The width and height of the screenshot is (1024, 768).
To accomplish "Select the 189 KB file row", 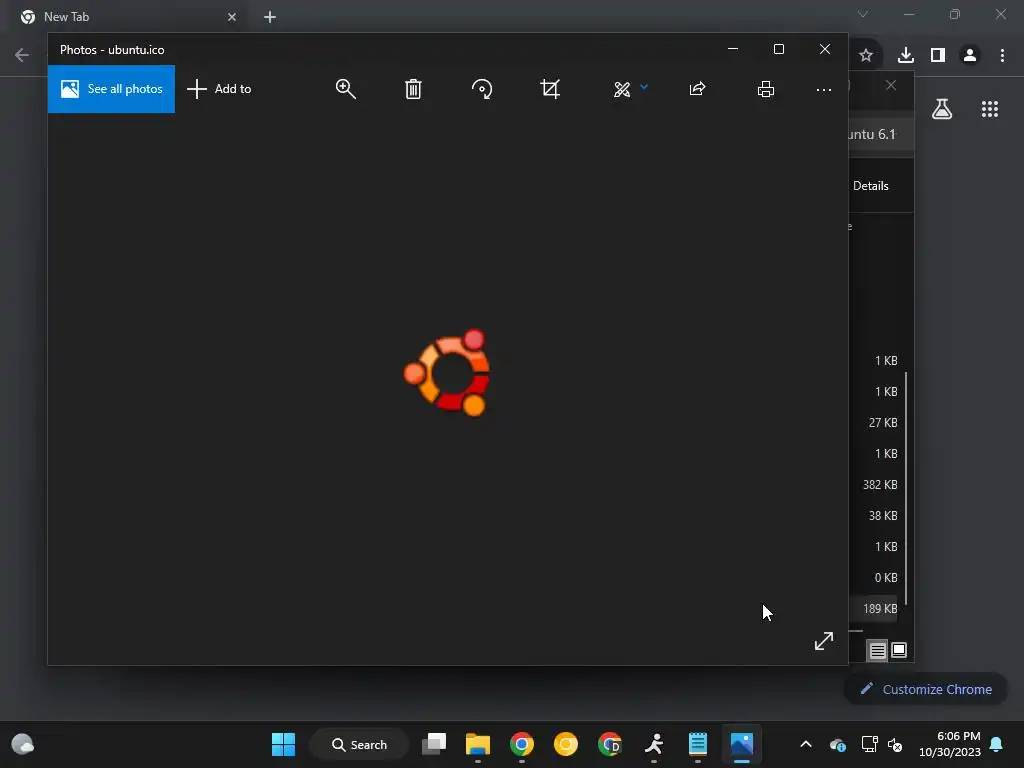I will coord(873,609).
